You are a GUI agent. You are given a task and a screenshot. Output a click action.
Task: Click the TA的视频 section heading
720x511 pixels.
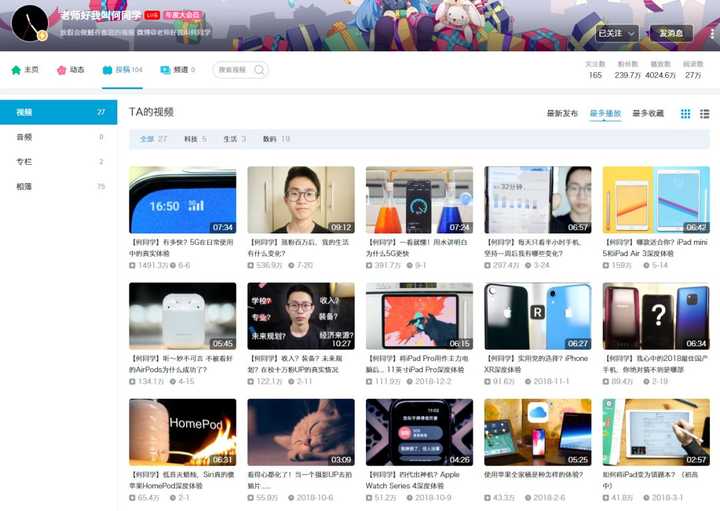point(151,112)
